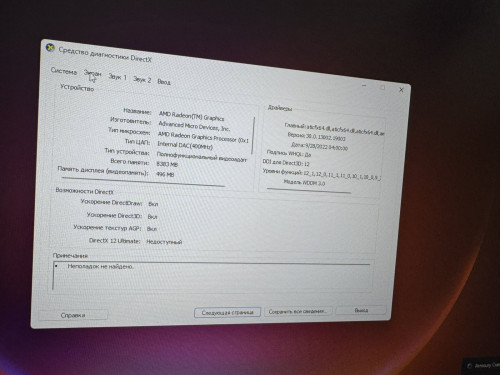This screenshot has height=375, width=500.
Task: Click the DirectX diagnostic tool title icon
Action: pyautogui.click(x=50, y=48)
